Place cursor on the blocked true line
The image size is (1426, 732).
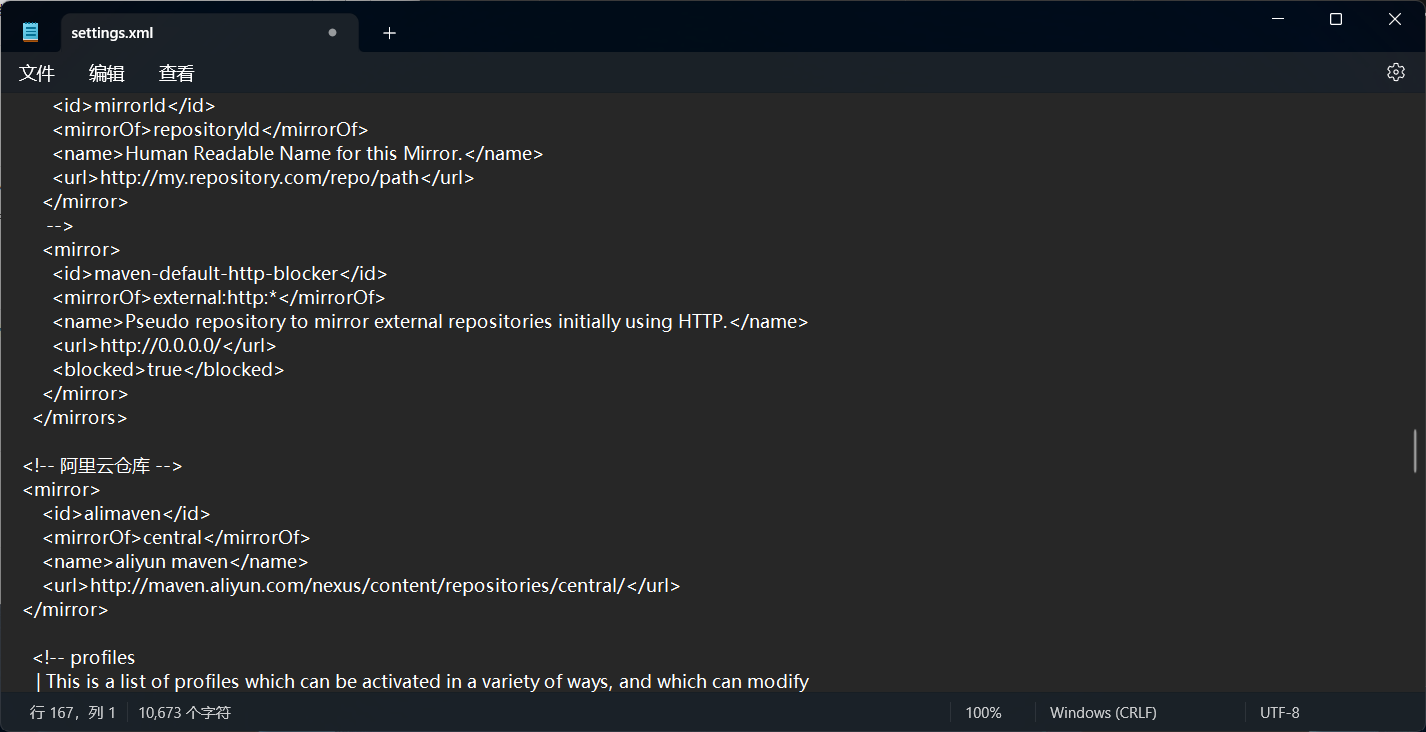[x=168, y=370]
